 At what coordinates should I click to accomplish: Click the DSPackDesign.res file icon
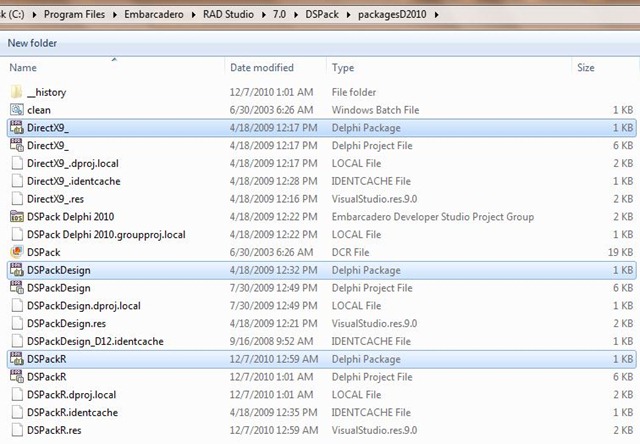[17, 323]
